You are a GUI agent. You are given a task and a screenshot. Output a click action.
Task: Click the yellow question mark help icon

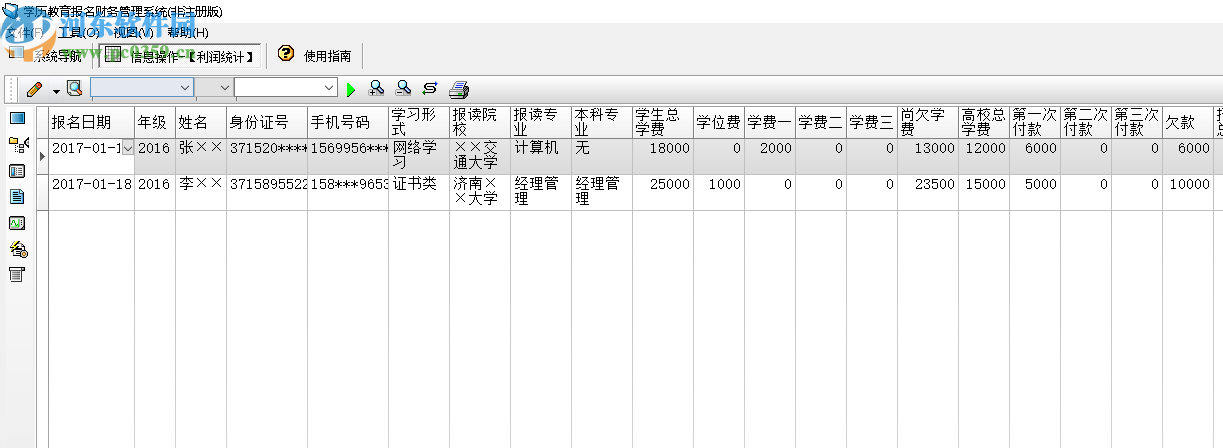pos(286,54)
